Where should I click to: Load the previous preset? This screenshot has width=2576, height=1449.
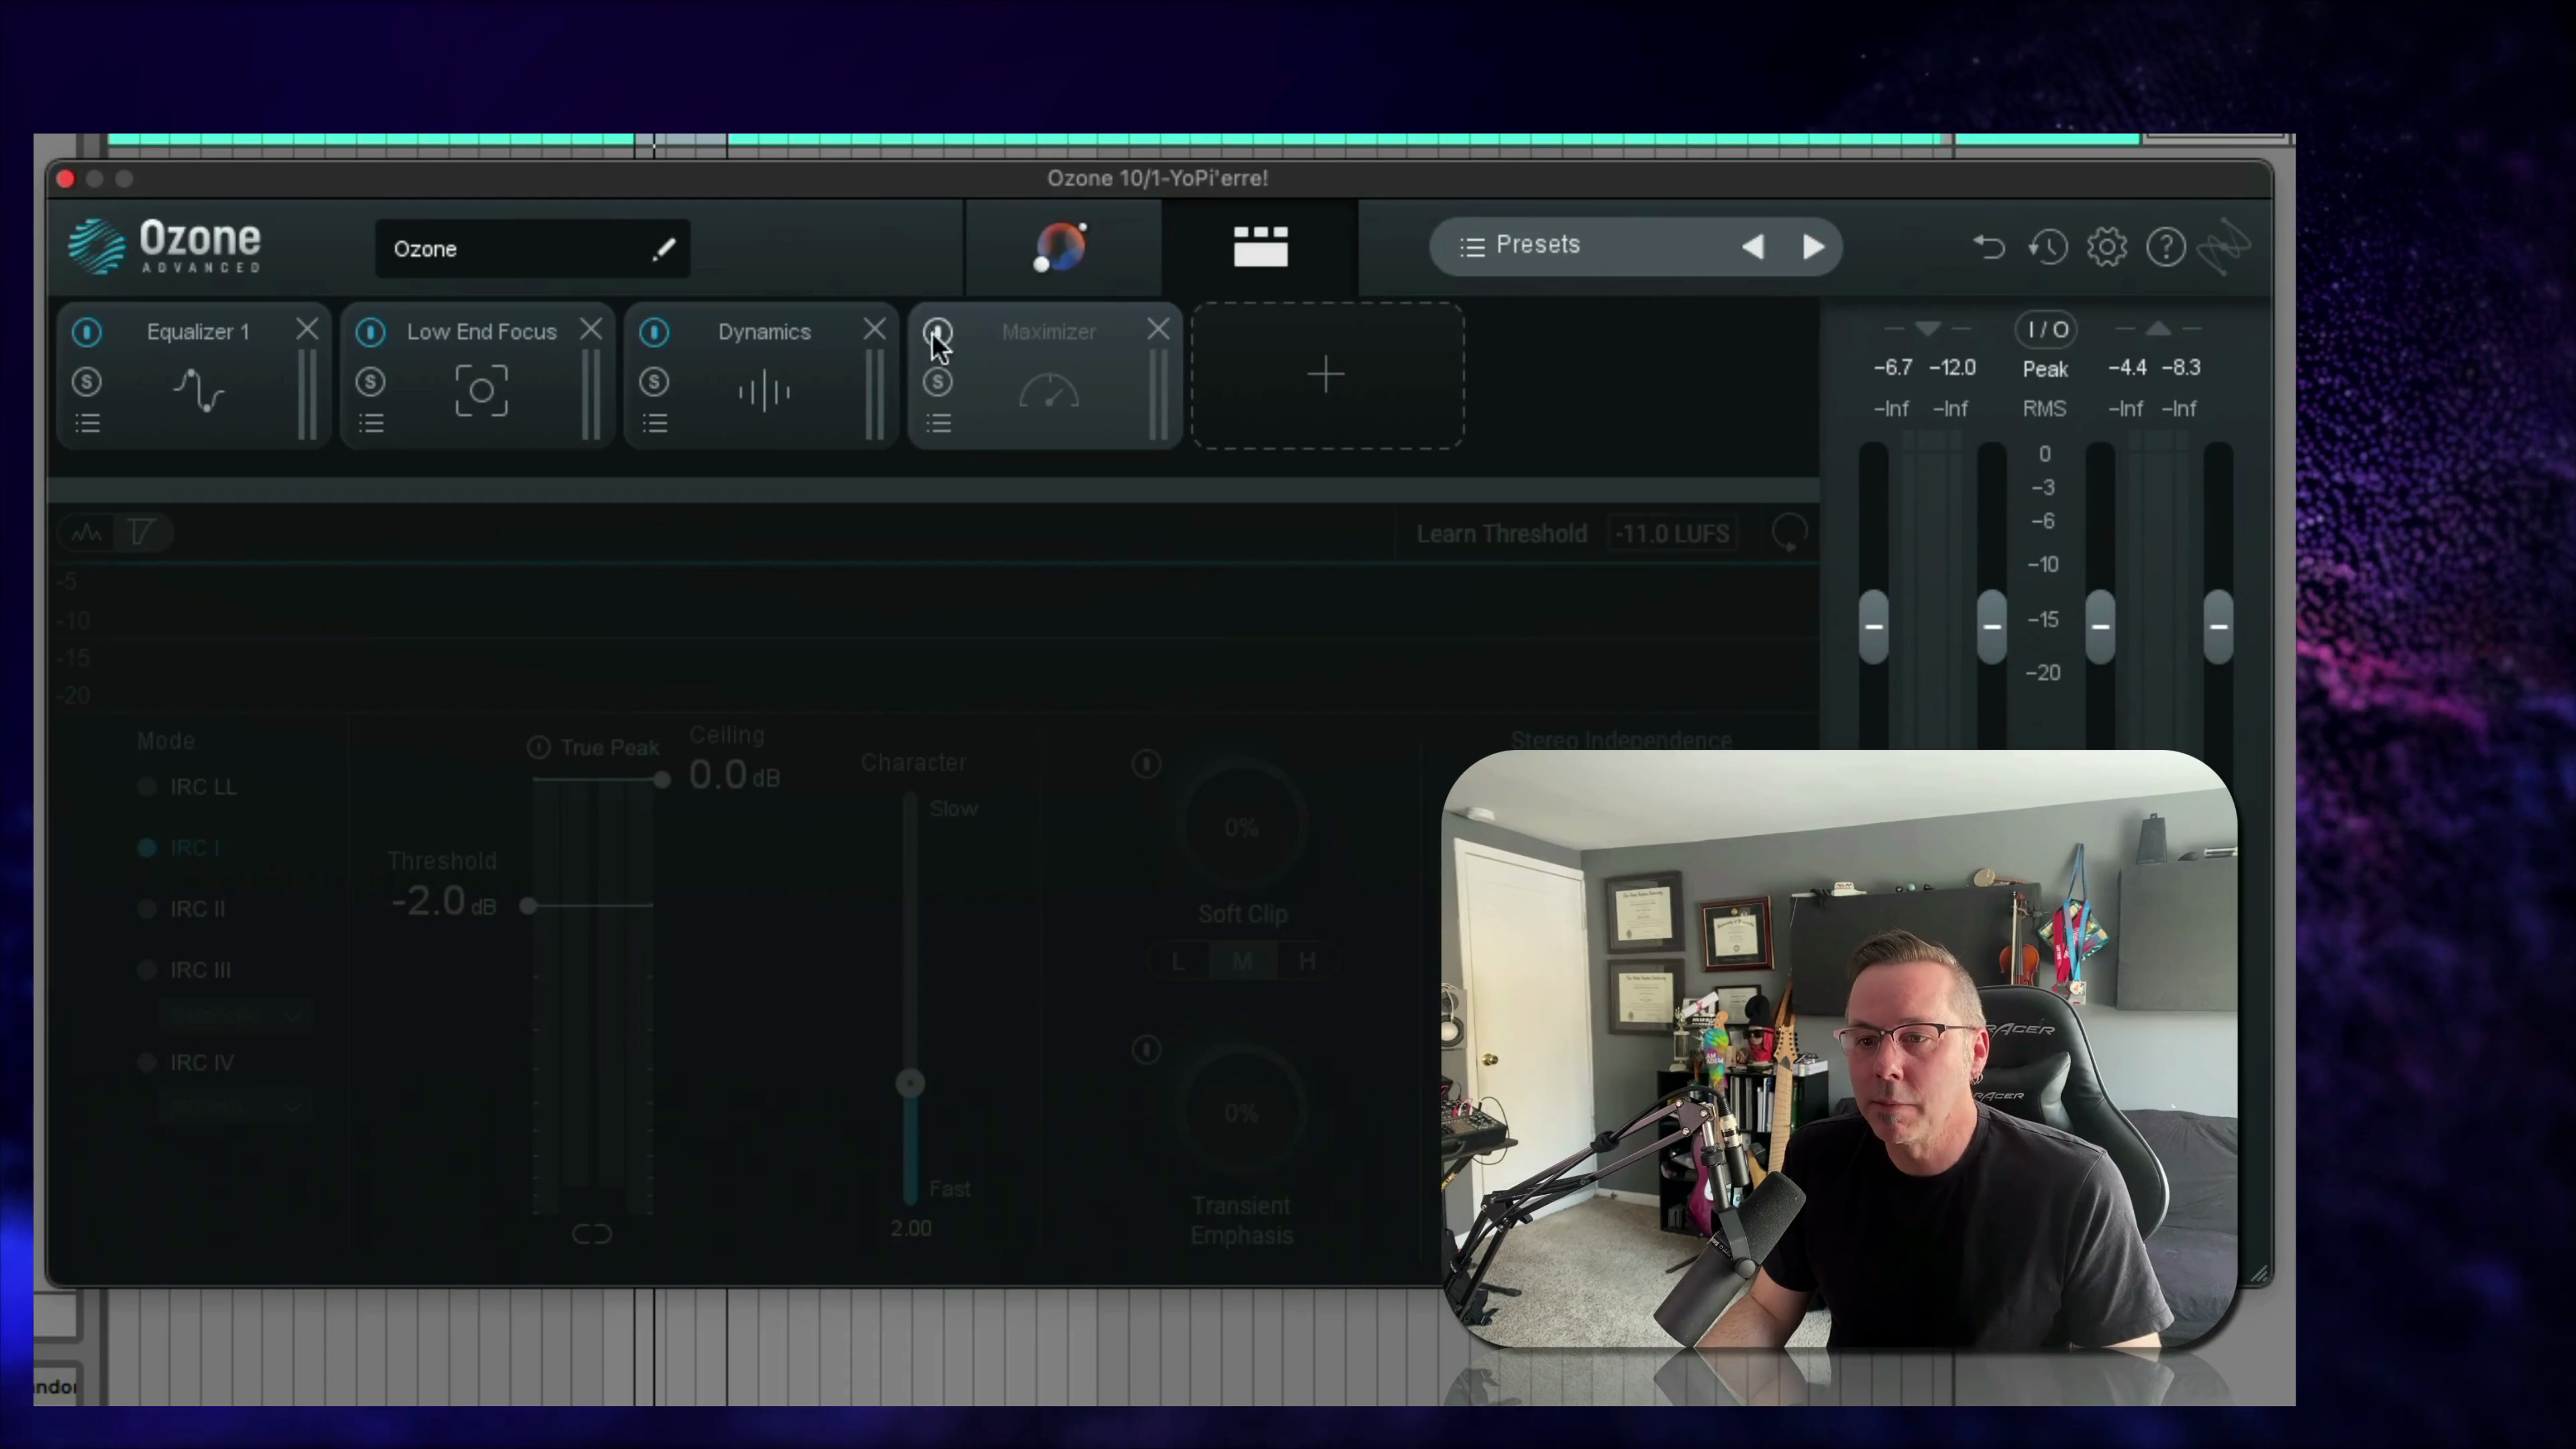click(x=1753, y=247)
